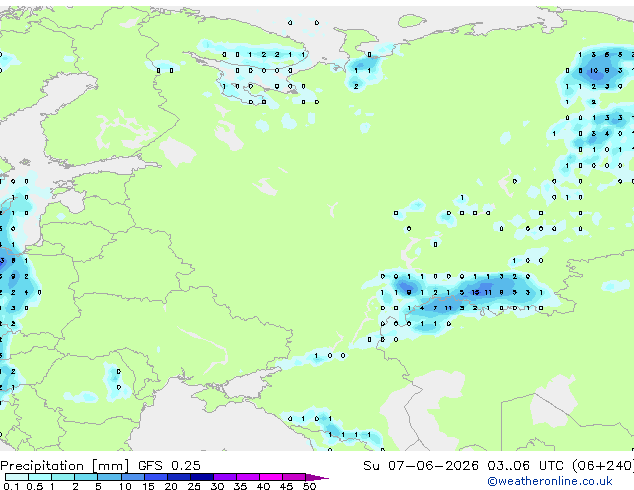Click the 0.5–1 mm legend color box
The height and width of the screenshot is (490, 634).
[40, 477]
